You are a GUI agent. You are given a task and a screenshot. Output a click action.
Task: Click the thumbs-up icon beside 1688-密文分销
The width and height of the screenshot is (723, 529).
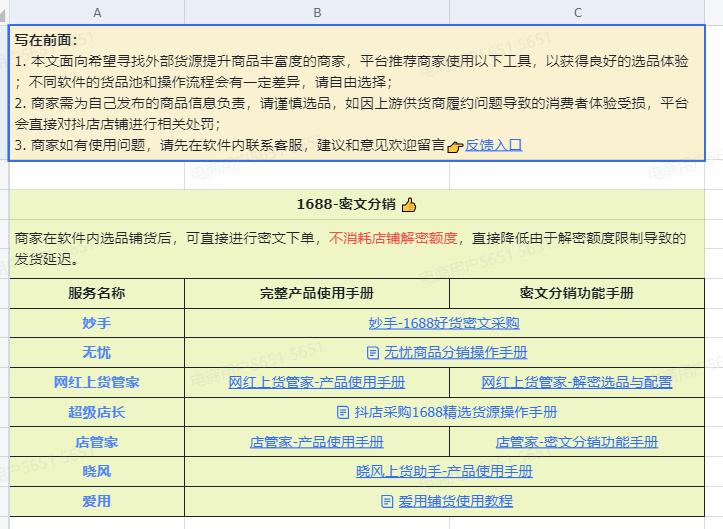point(409,204)
